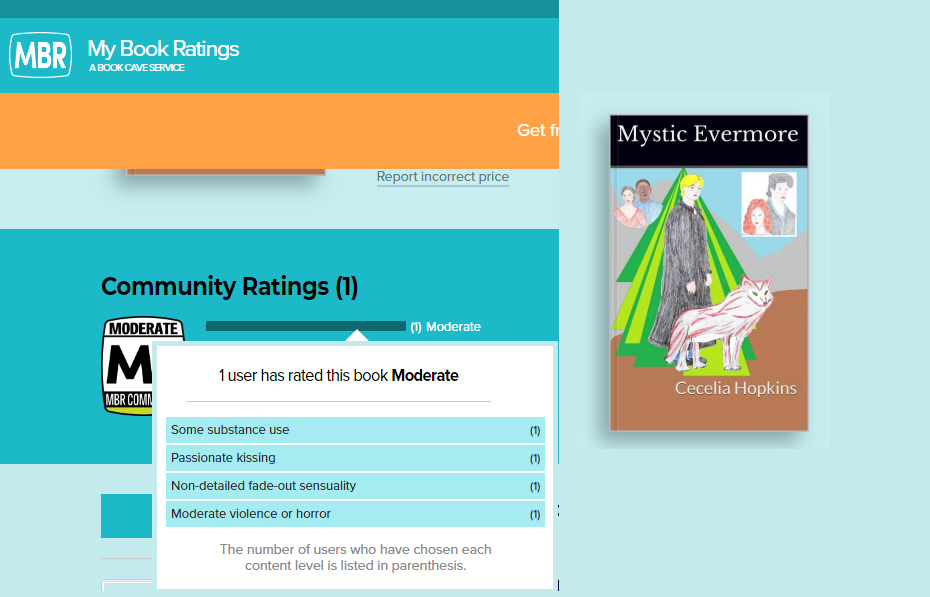Click the MBR logo icon
Image resolution: width=930 pixels, height=597 pixels.
40,55
